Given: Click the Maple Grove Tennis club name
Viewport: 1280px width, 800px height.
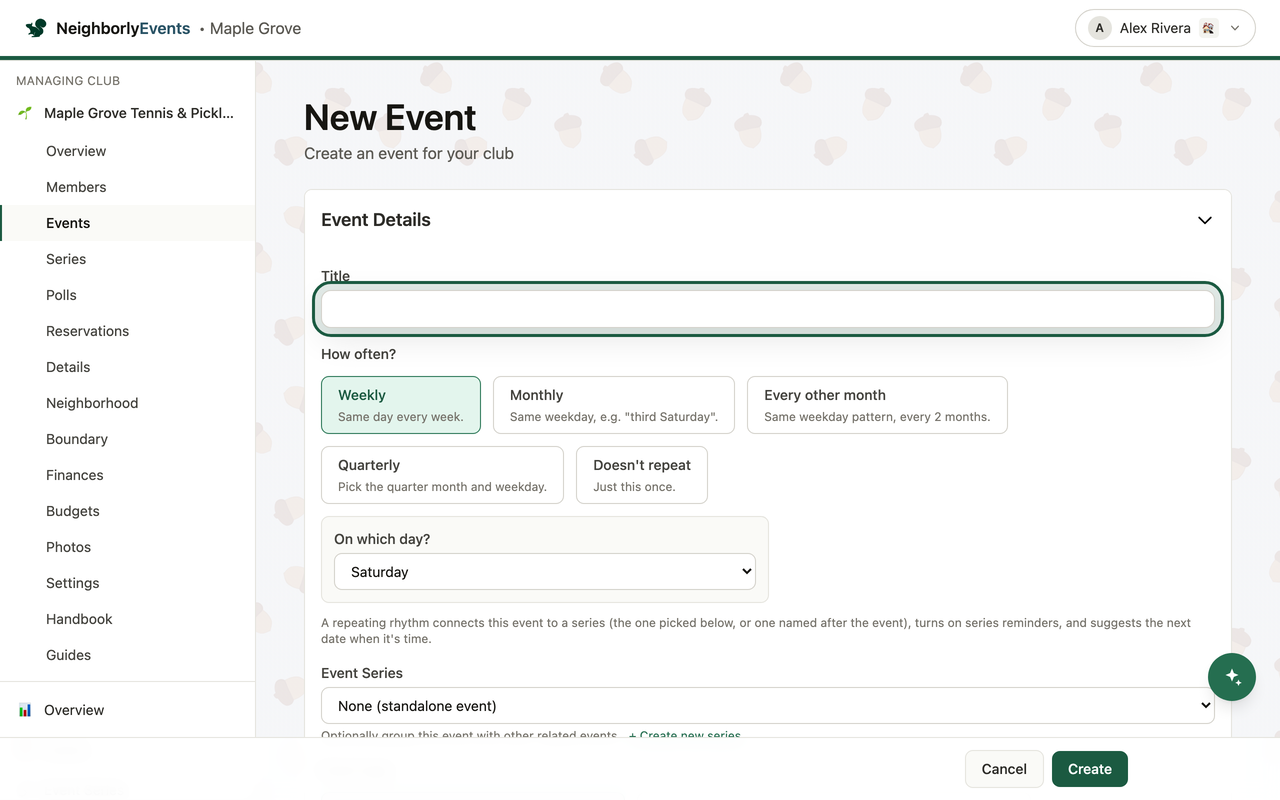Looking at the screenshot, I should click(x=139, y=113).
